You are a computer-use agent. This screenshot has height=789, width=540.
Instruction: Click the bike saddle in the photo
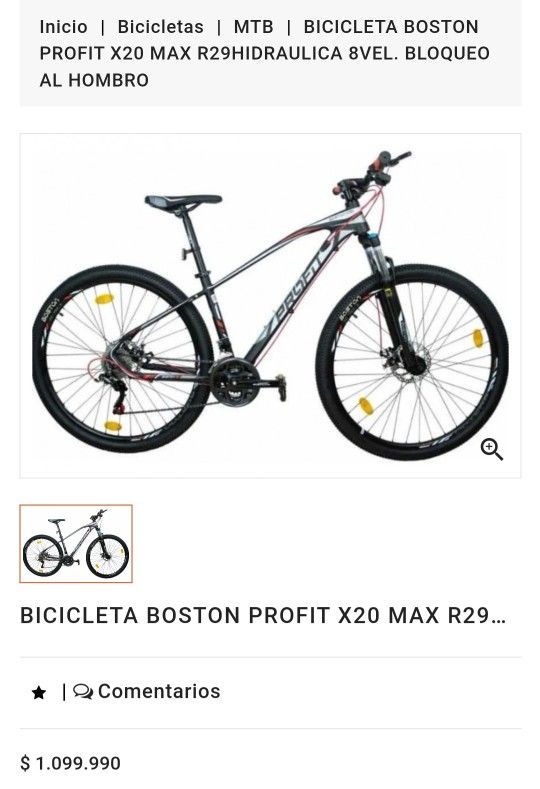[x=183, y=202]
